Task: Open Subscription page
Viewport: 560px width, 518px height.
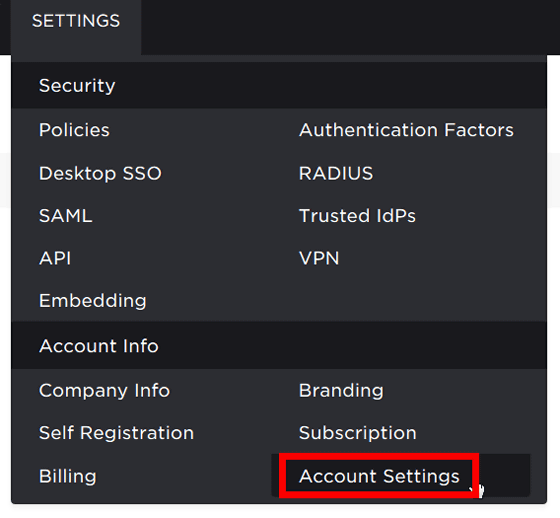Action: pos(358,433)
